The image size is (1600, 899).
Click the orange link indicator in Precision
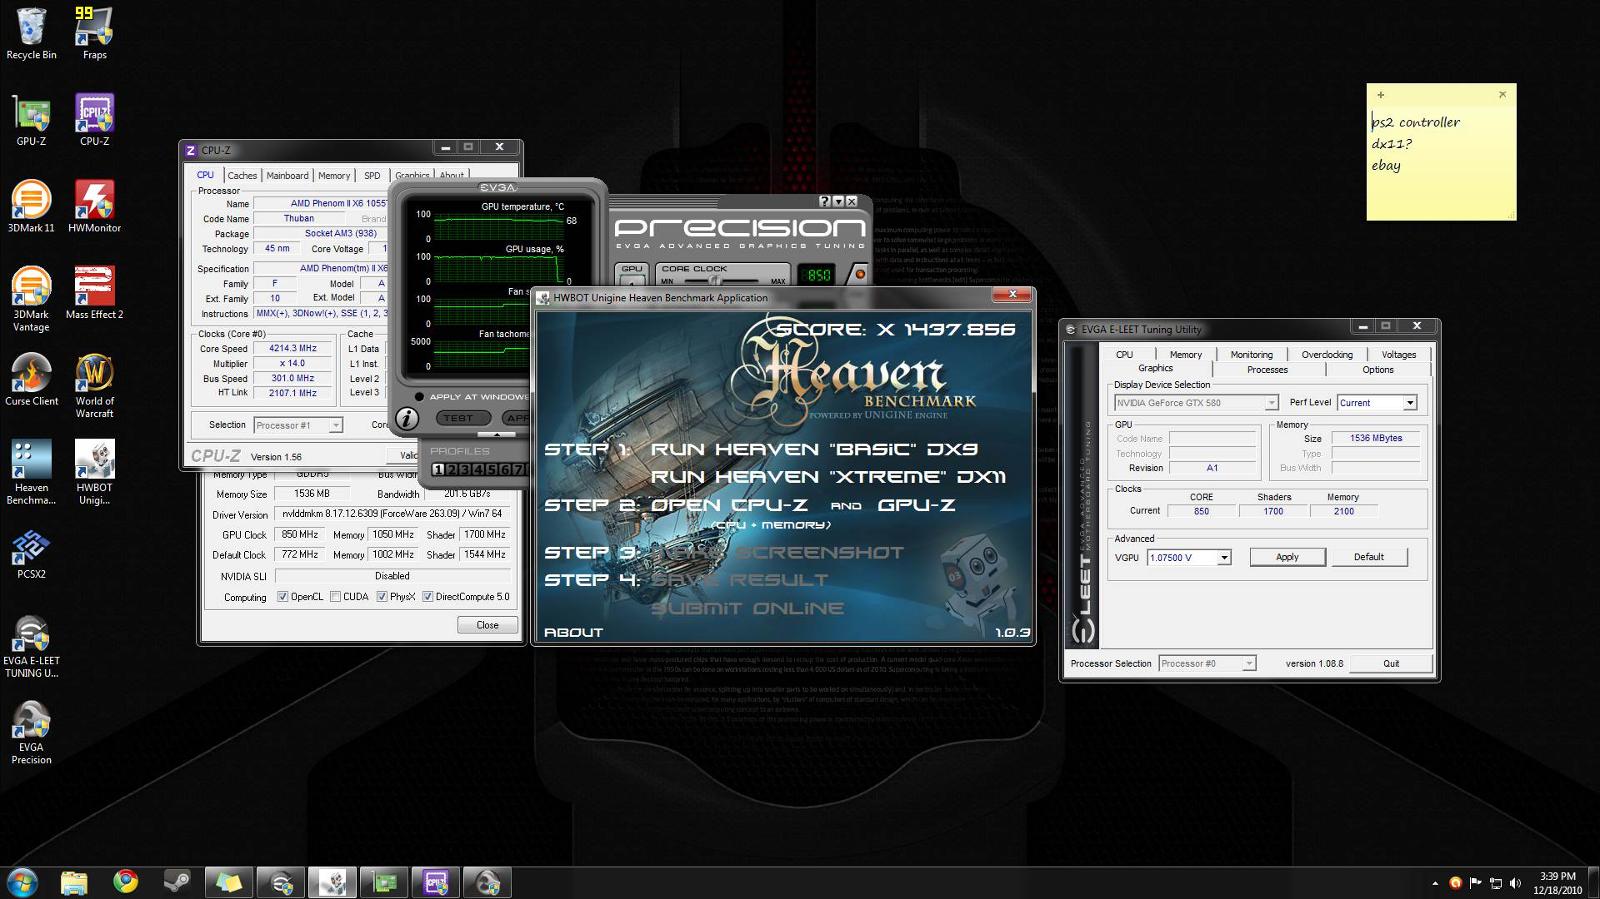click(x=859, y=274)
